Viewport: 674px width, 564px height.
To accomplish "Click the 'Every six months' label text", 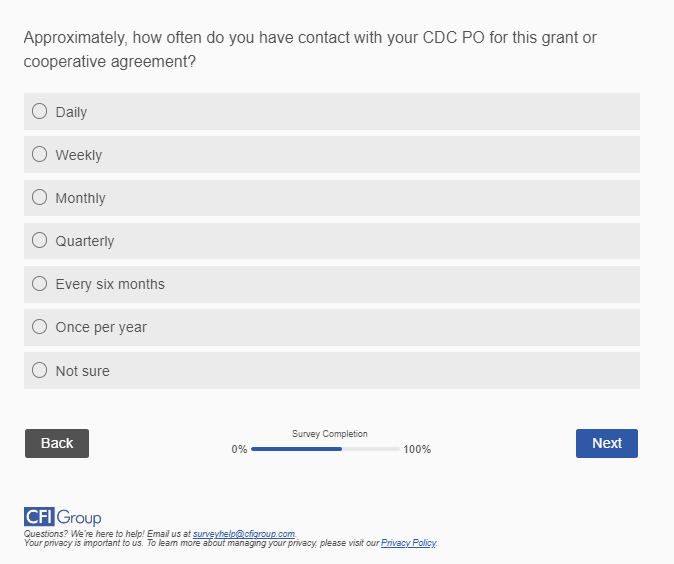I will tap(110, 284).
